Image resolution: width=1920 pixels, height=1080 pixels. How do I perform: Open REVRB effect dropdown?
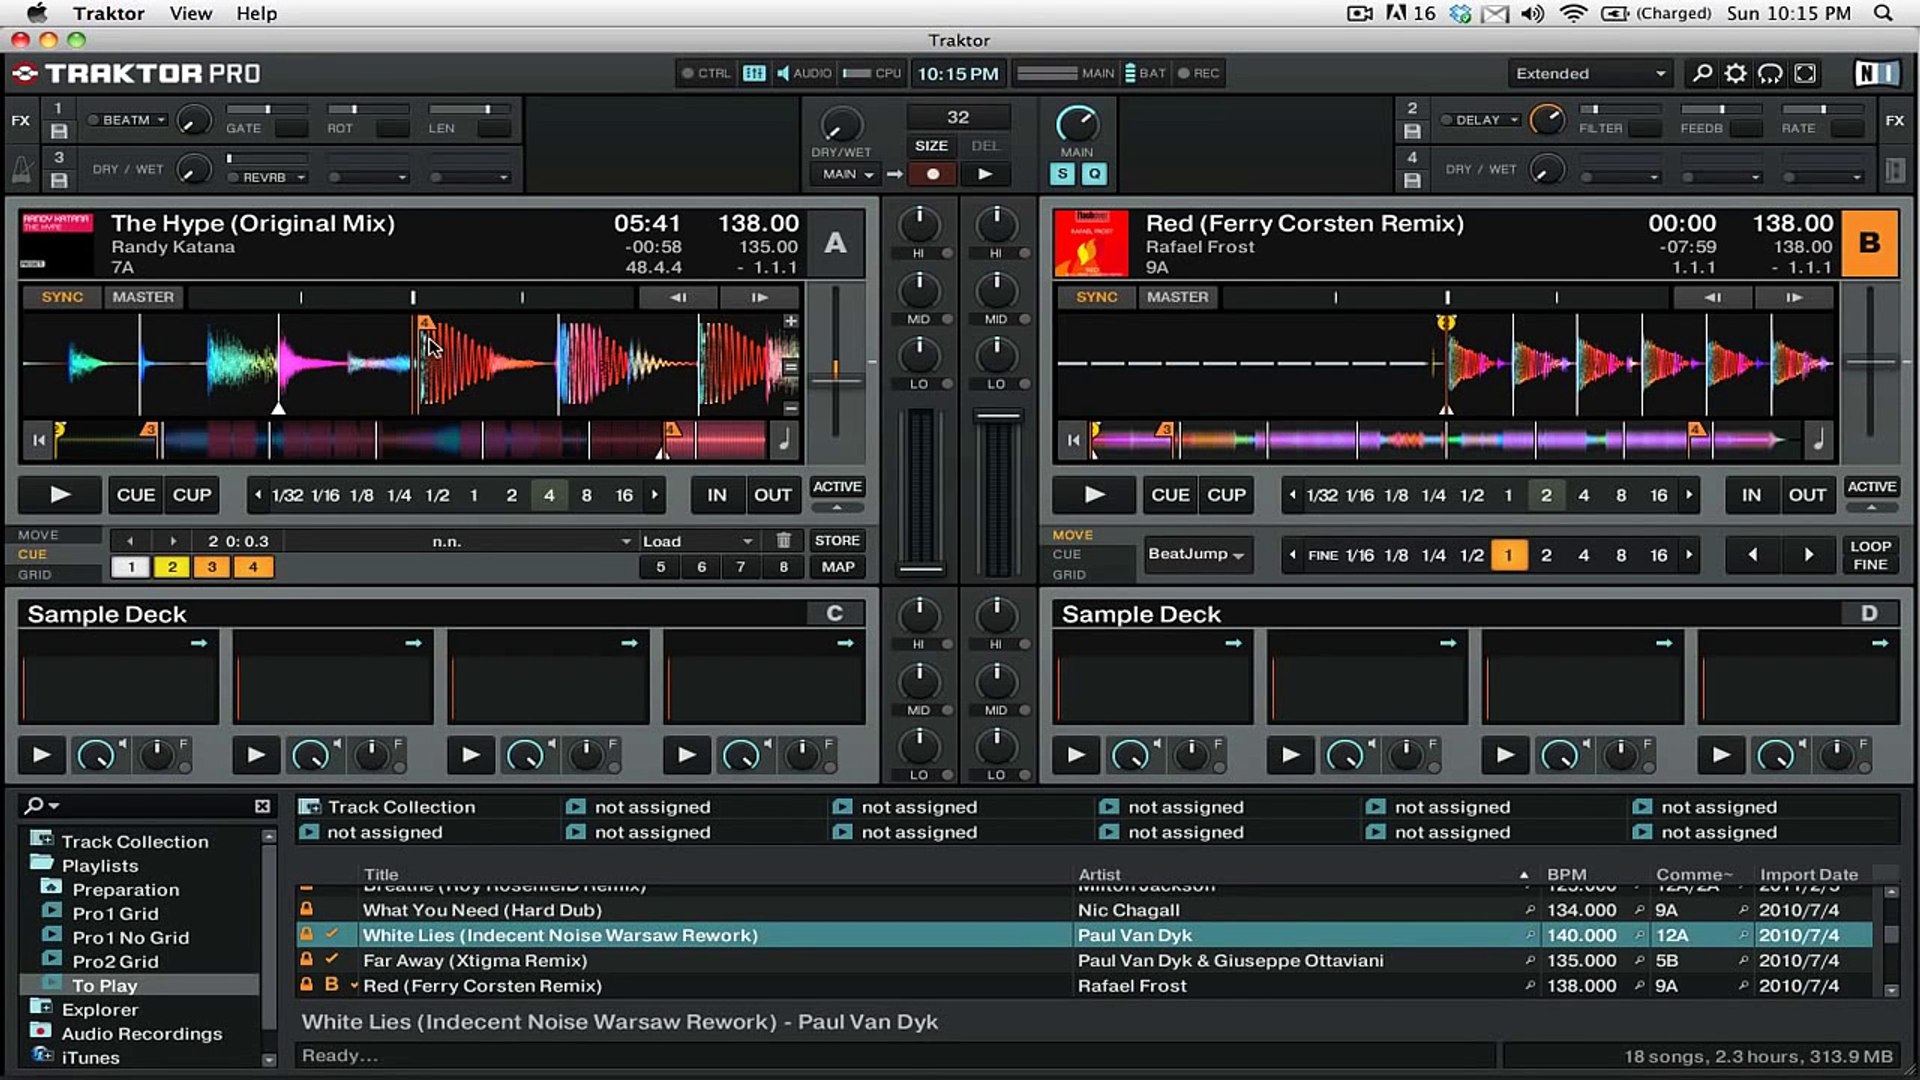click(300, 178)
